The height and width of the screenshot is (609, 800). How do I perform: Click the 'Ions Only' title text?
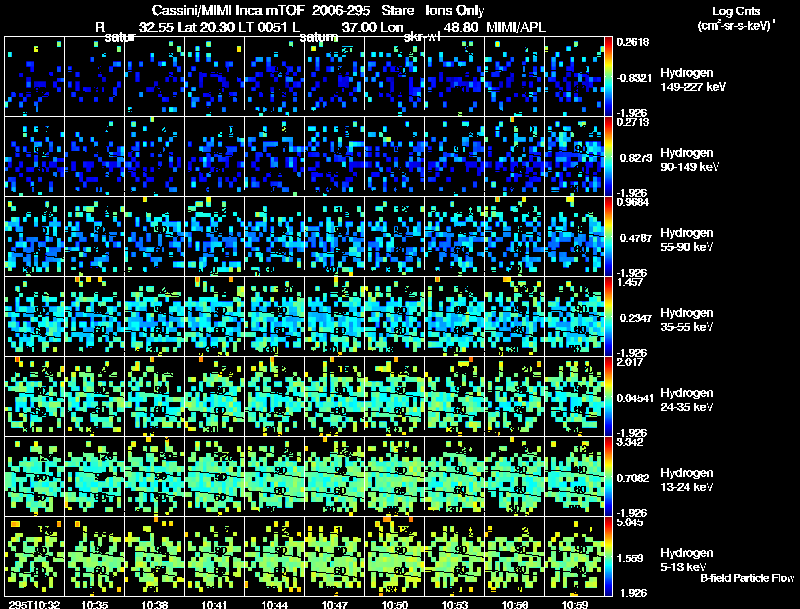(455, 11)
